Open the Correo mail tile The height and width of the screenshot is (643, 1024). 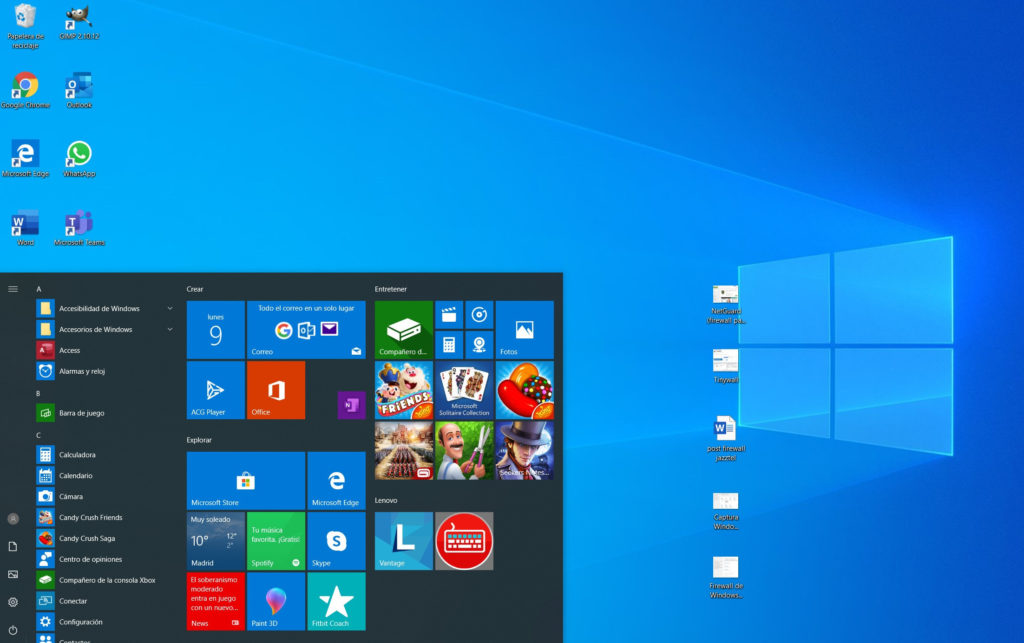tap(305, 329)
